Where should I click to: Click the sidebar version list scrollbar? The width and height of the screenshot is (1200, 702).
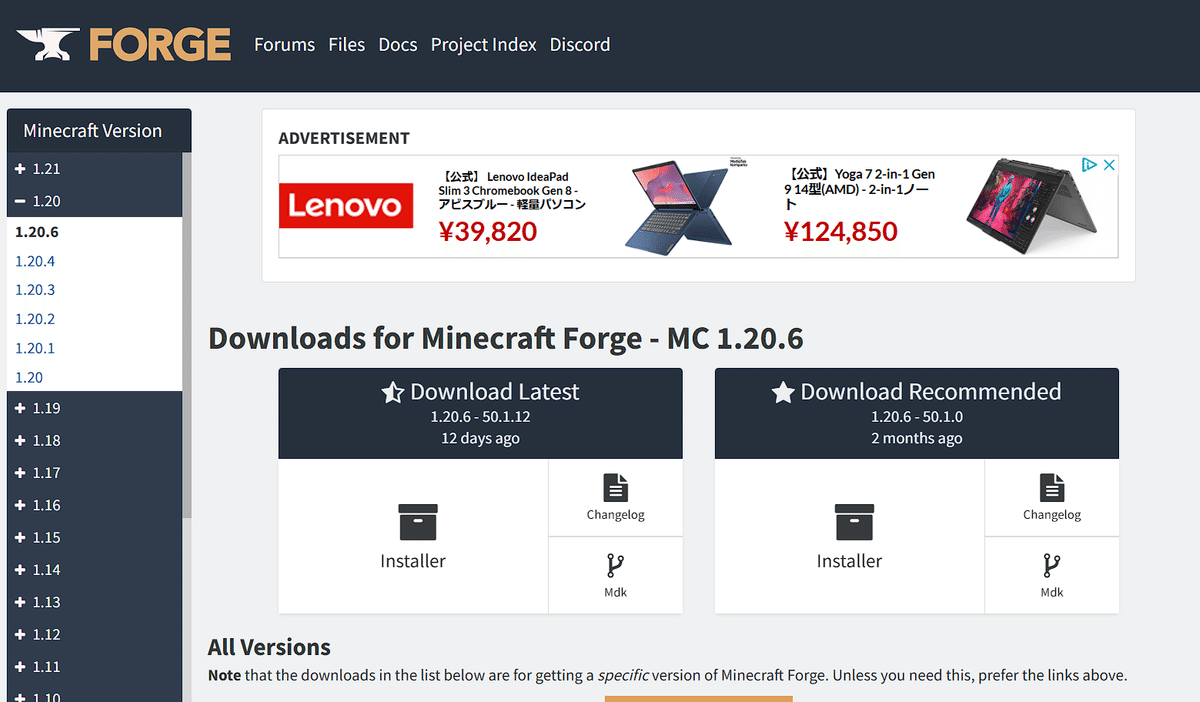click(187, 335)
